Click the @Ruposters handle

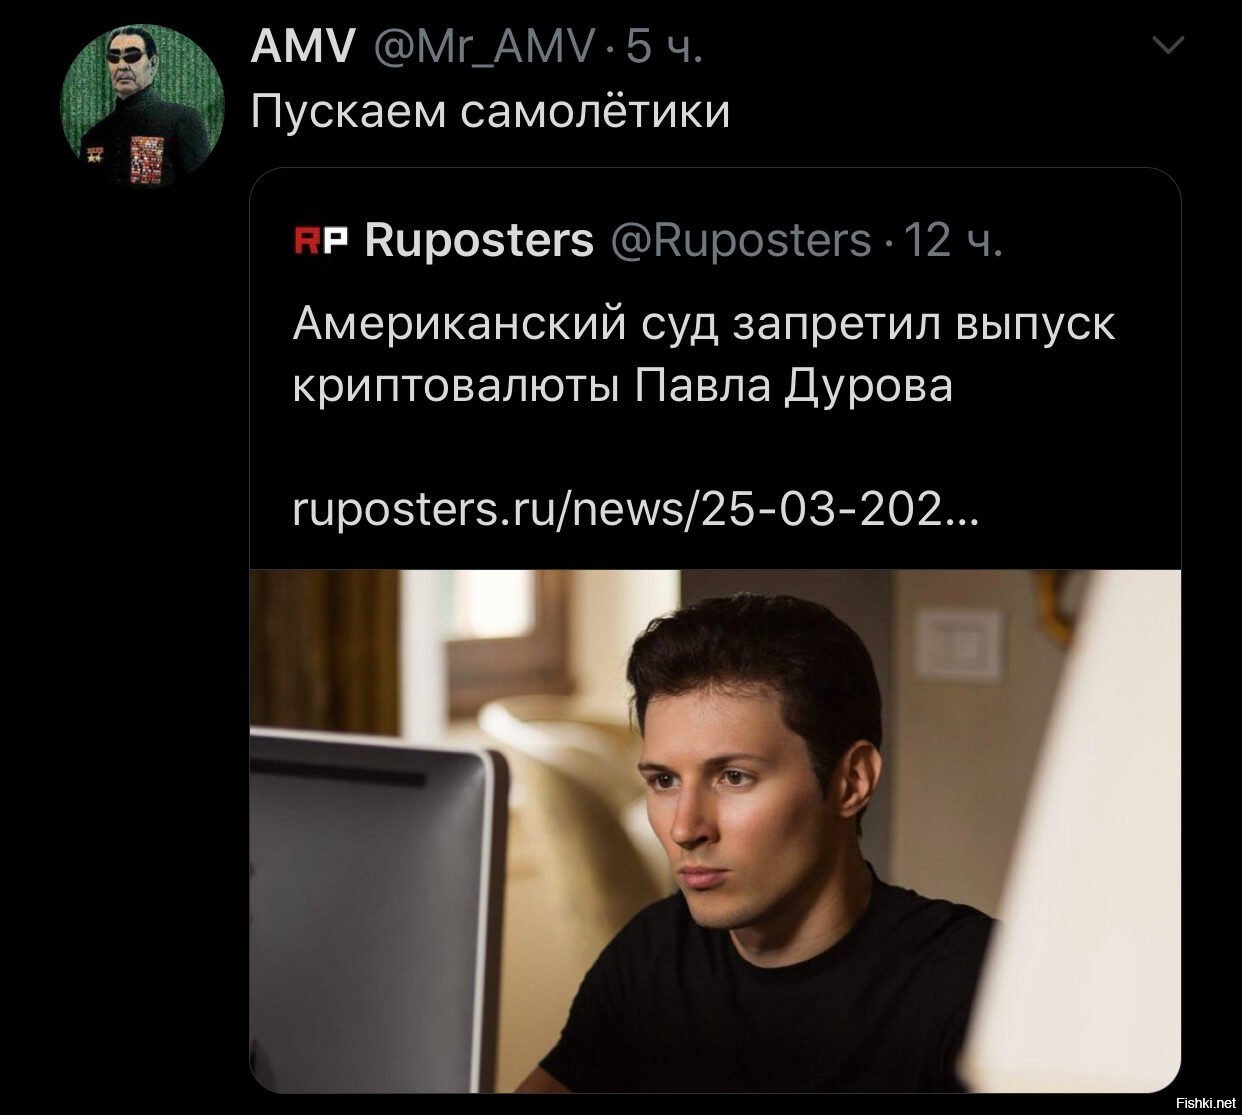point(740,241)
